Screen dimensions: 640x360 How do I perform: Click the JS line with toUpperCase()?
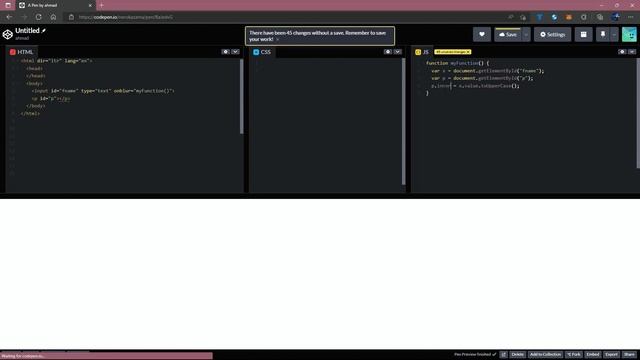click(x=476, y=86)
